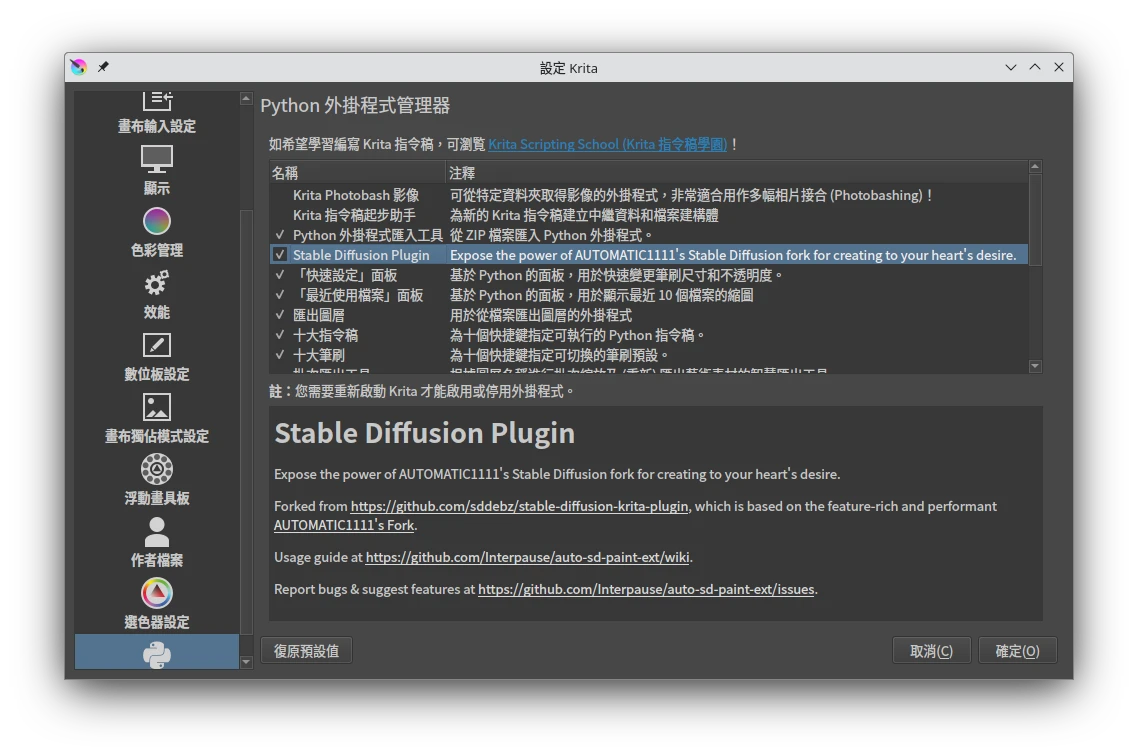
Task: Select the Python plugin manager icon
Action: tap(157, 654)
